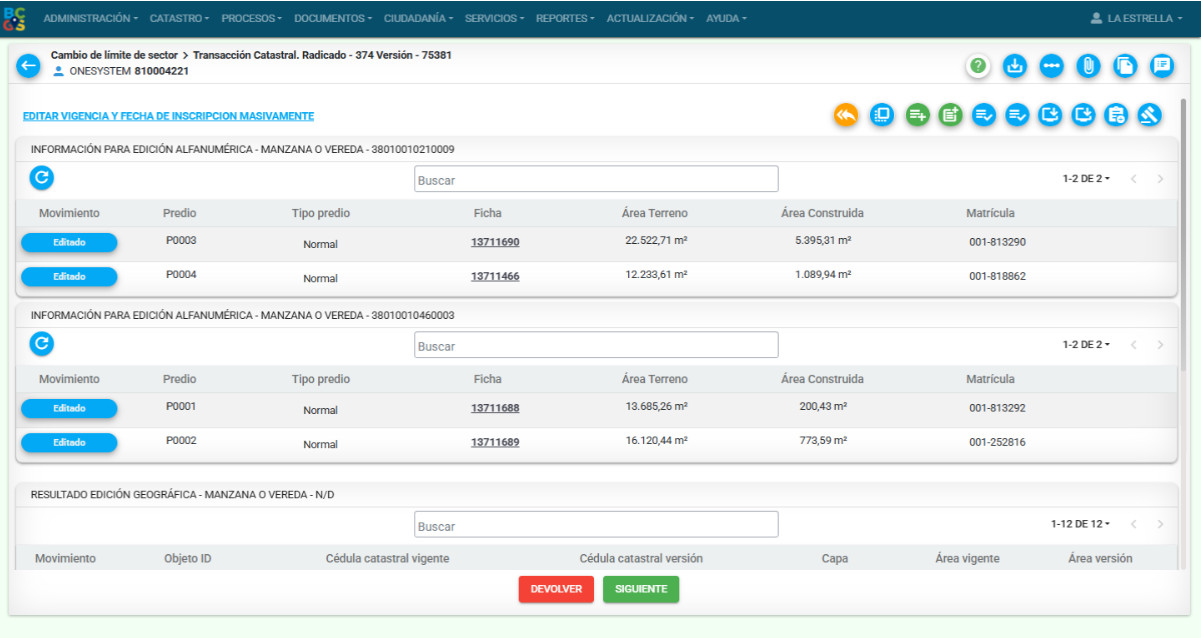Refresh the manzana 38010010460003 table

[x=41, y=344]
